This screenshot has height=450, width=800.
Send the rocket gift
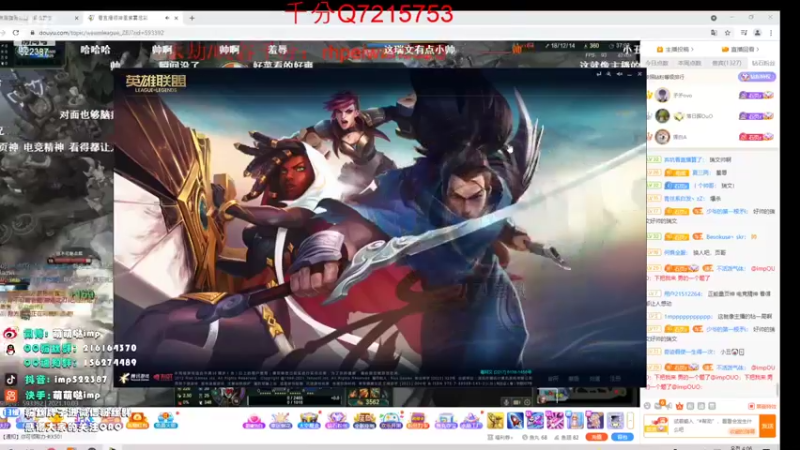point(515,421)
